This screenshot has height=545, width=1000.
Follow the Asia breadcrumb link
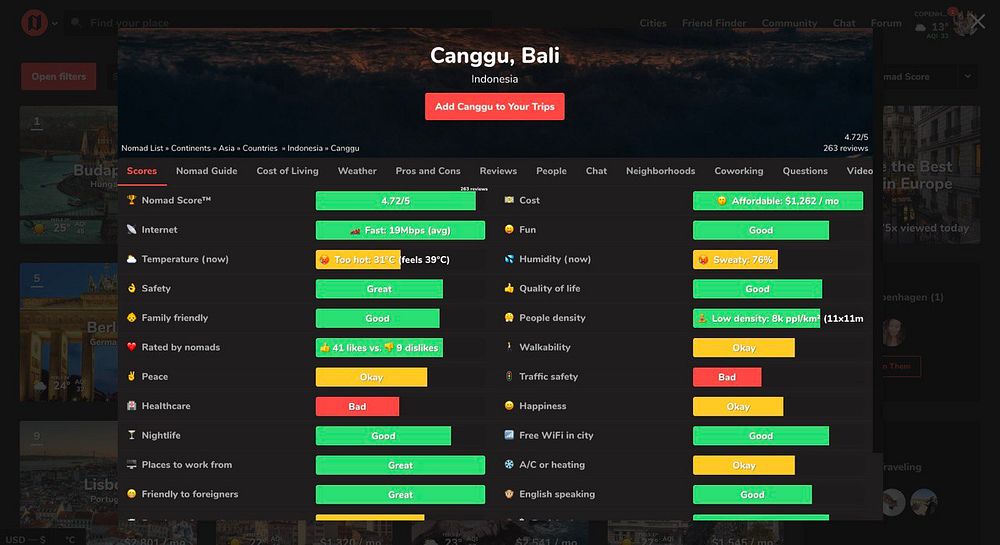(226, 148)
